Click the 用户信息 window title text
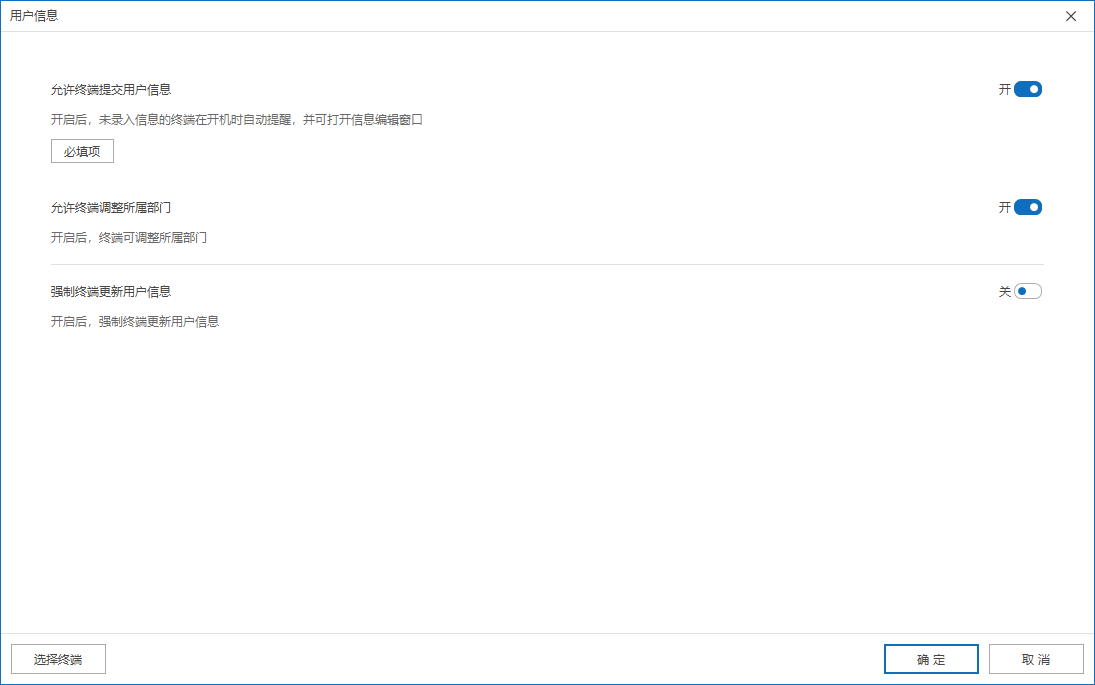Image resolution: width=1095 pixels, height=685 pixels. 34,16
